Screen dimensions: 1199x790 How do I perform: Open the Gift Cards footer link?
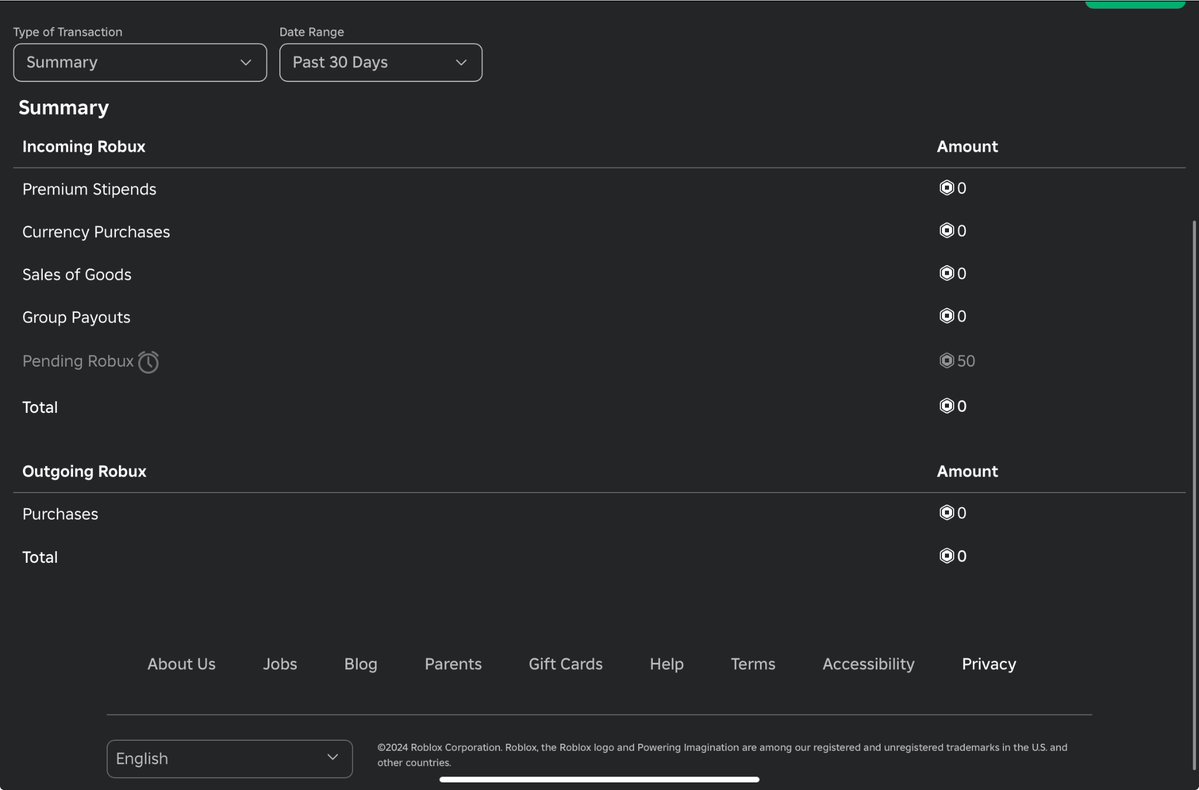566,665
